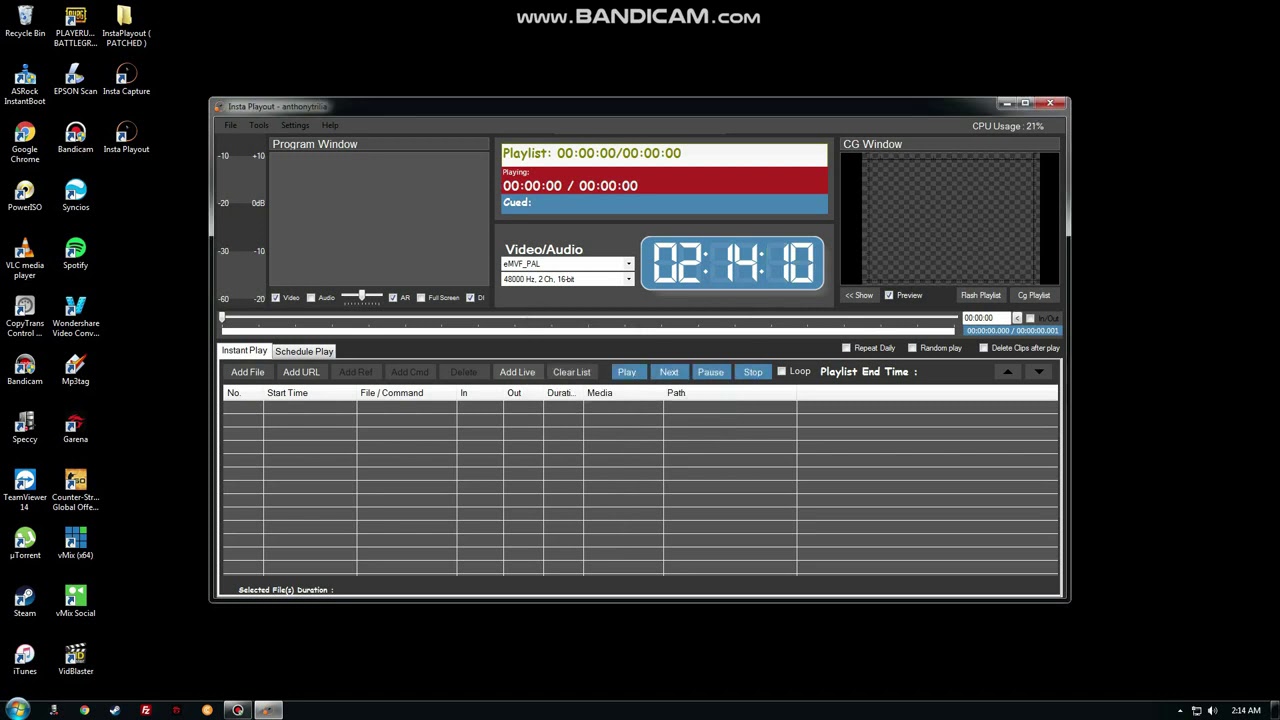Click the << Show button
Image resolution: width=1280 pixels, height=720 pixels.
pyautogui.click(x=859, y=295)
